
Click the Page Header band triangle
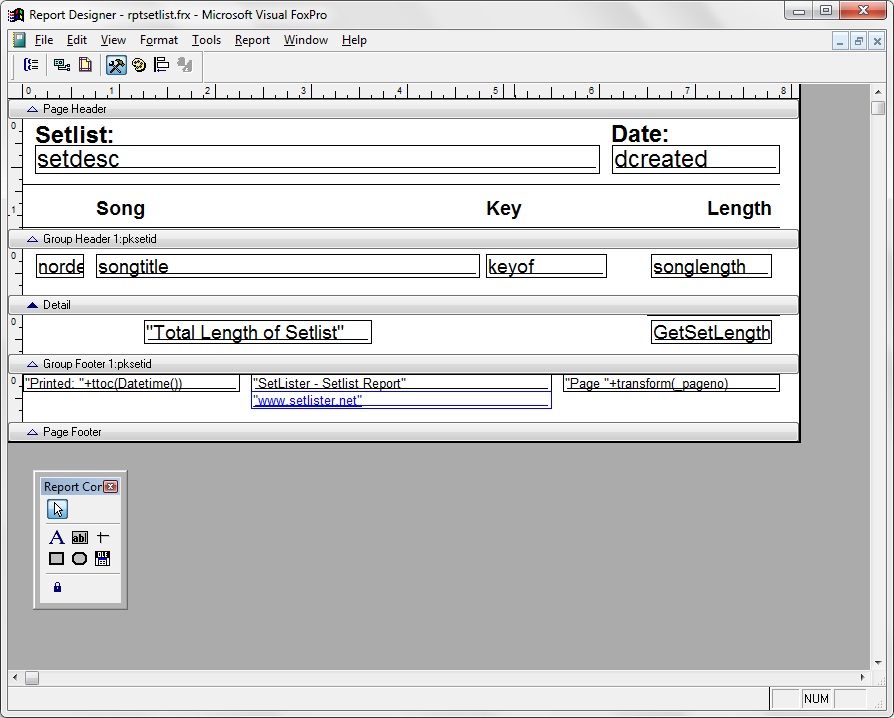point(32,109)
